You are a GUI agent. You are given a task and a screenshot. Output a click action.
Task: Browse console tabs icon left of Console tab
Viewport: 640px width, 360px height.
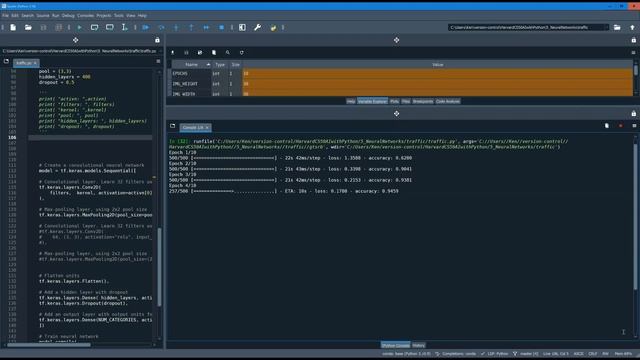click(x=173, y=126)
